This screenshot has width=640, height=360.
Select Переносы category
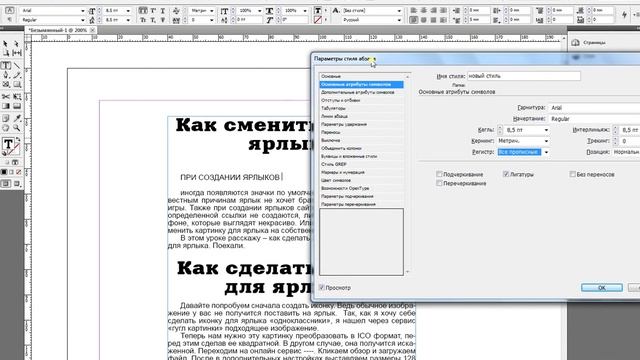(361, 132)
